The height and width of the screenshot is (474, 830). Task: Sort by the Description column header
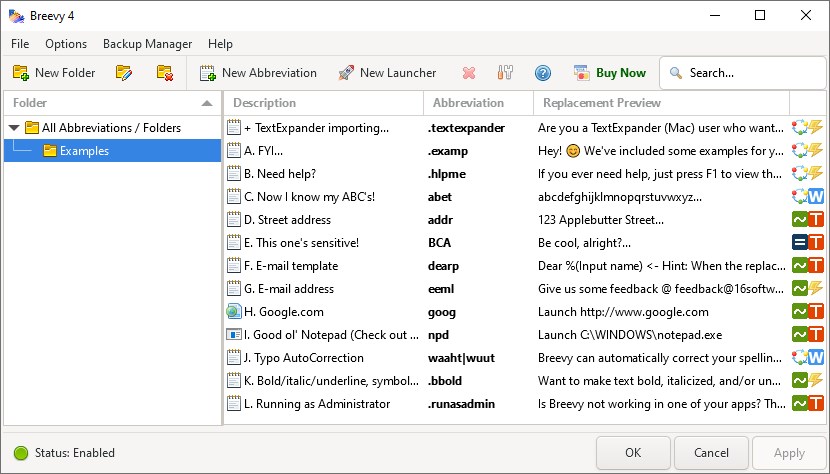click(323, 103)
